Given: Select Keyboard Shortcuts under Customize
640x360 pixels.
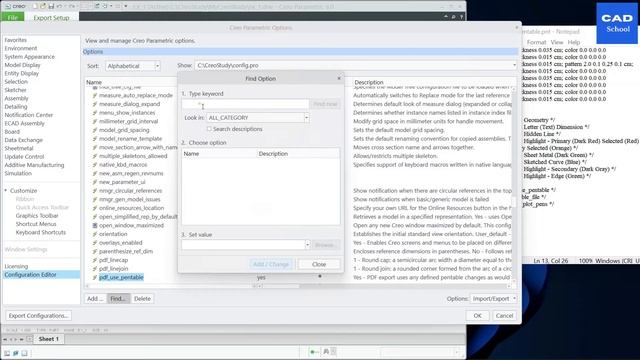Looking at the screenshot, I should pos(40,232).
